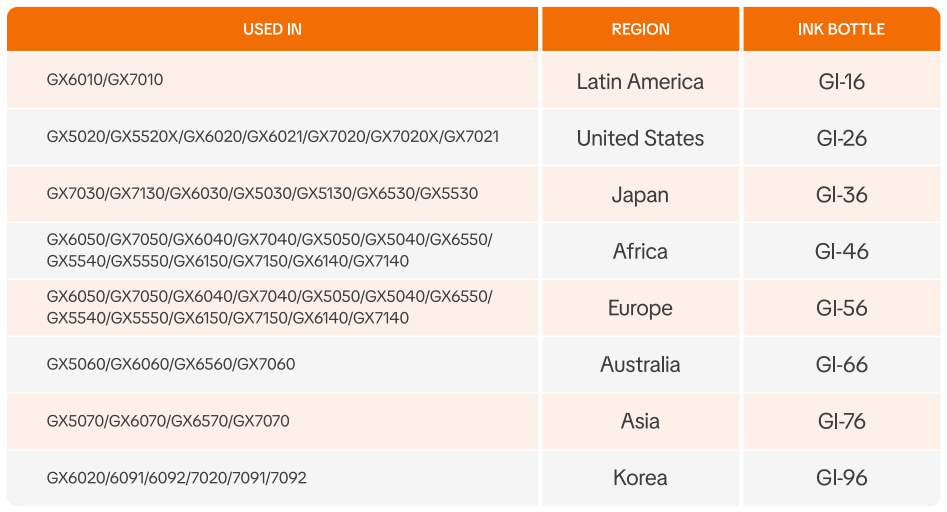
Task: Select the GX5060/GX6060/GX6560/GX7060 cell
Action: coord(171,364)
